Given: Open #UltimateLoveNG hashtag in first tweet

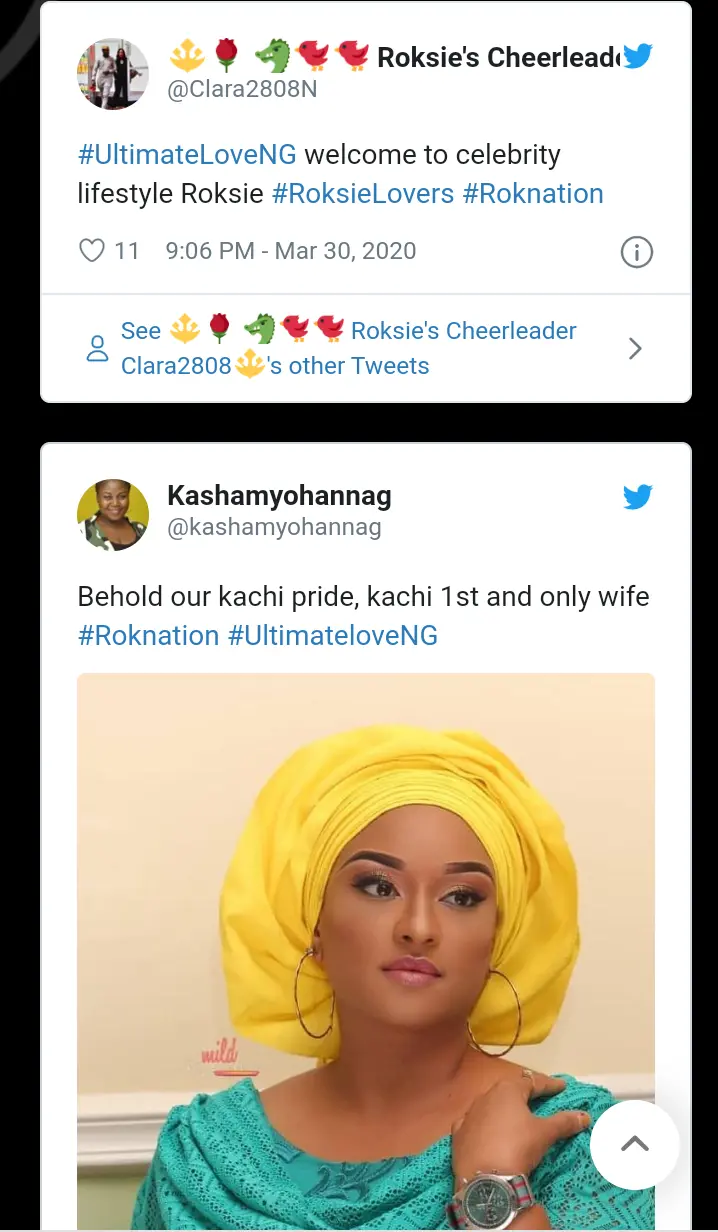Looking at the screenshot, I should [187, 155].
